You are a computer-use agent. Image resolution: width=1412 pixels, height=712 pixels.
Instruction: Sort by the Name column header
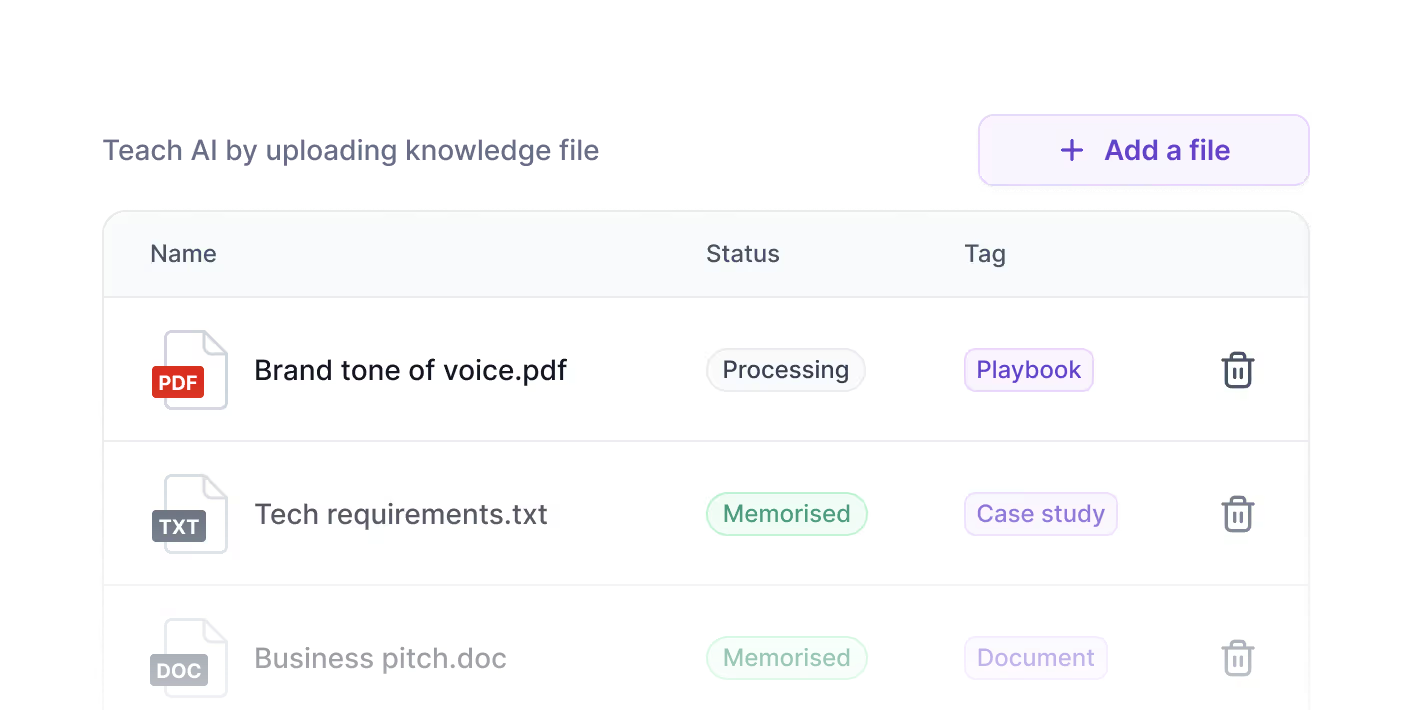pos(183,254)
